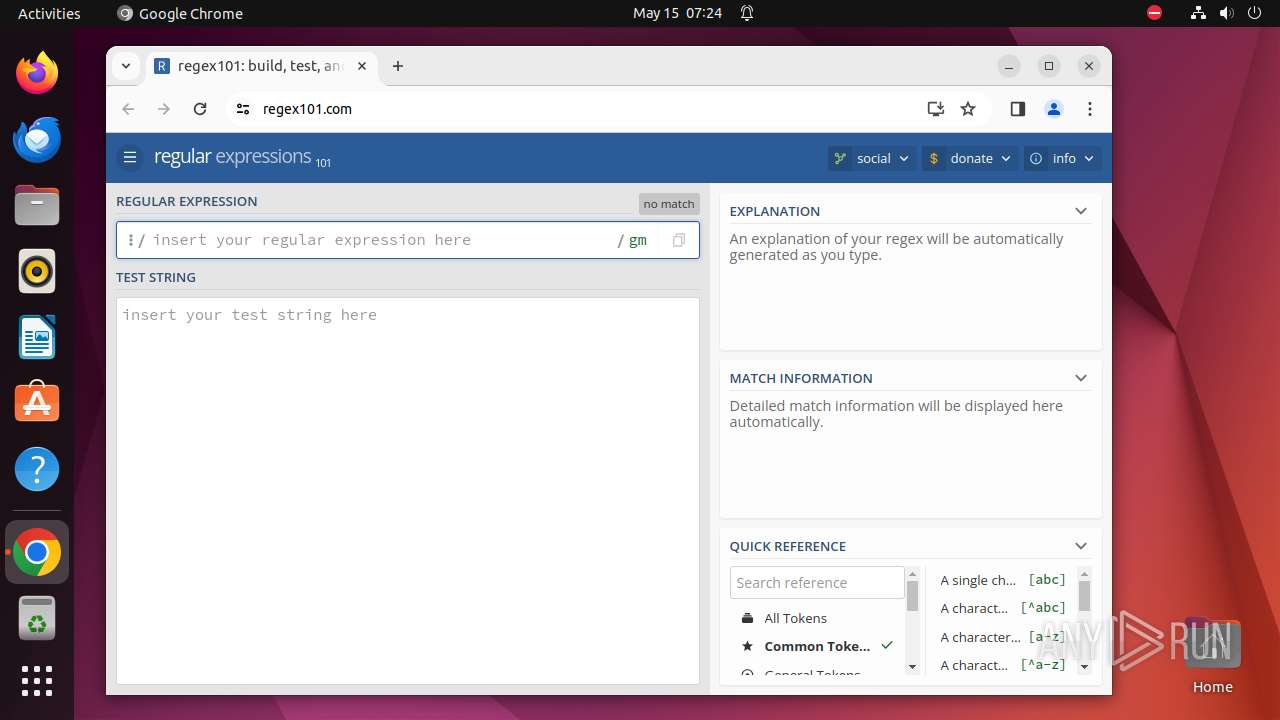Install the app via address bar icon
1280x720 pixels.
pyautogui.click(x=936, y=109)
